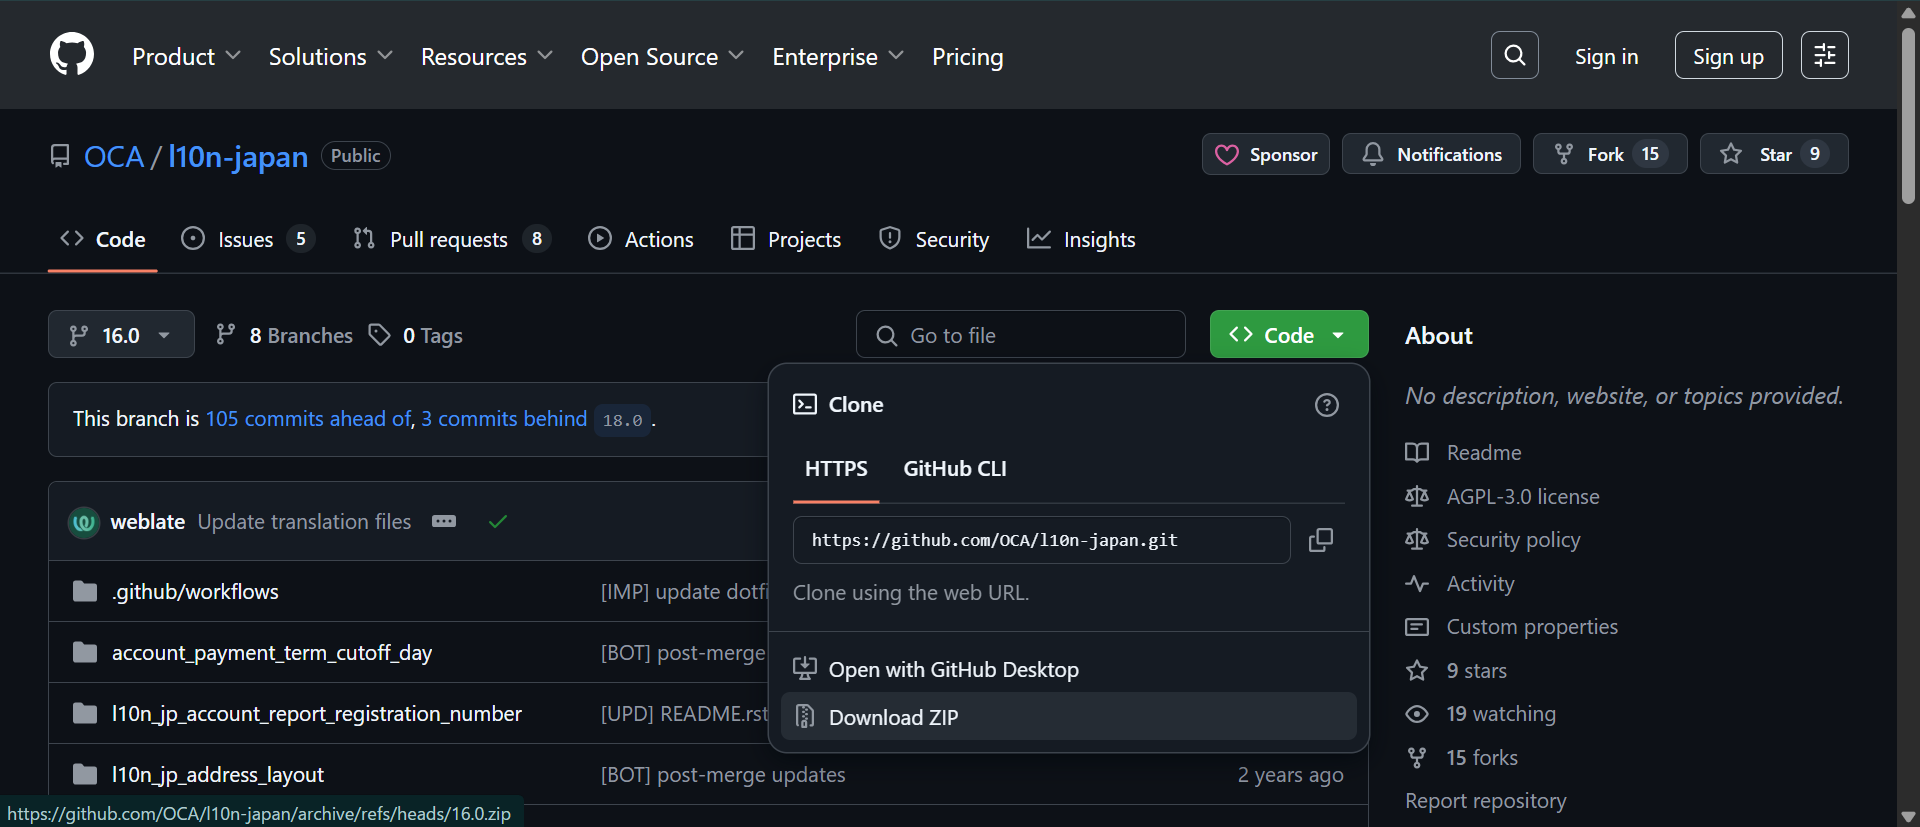1920x827 pixels.
Task: Click the .github/workflows folder icon
Action: tap(85, 591)
